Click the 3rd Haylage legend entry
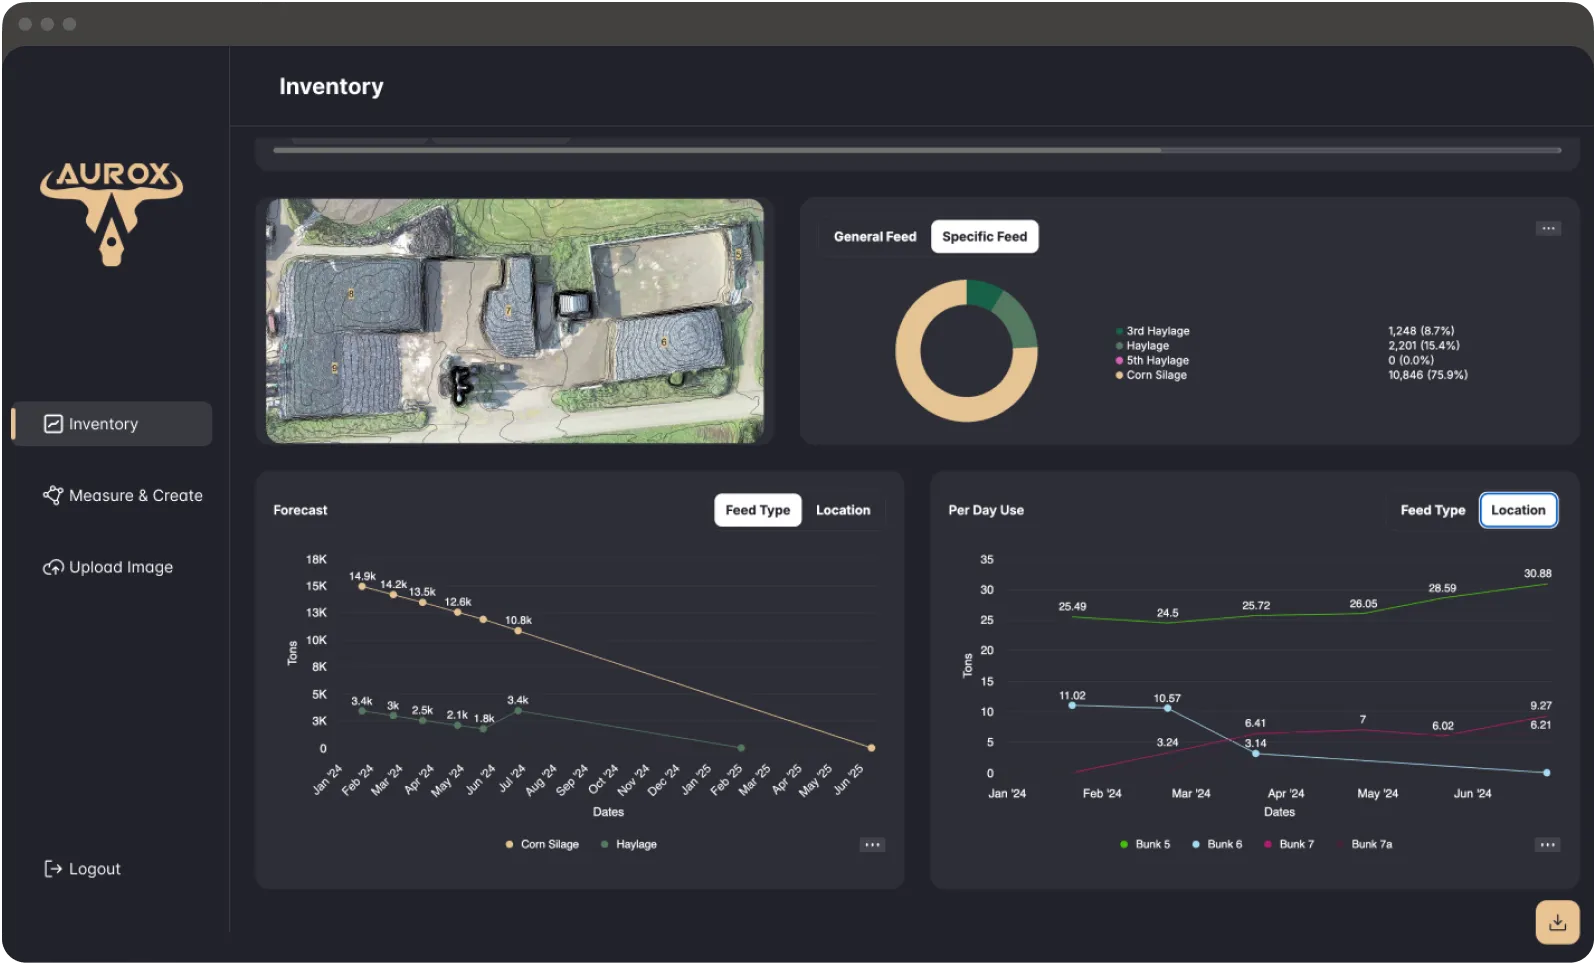 [x=1153, y=331]
